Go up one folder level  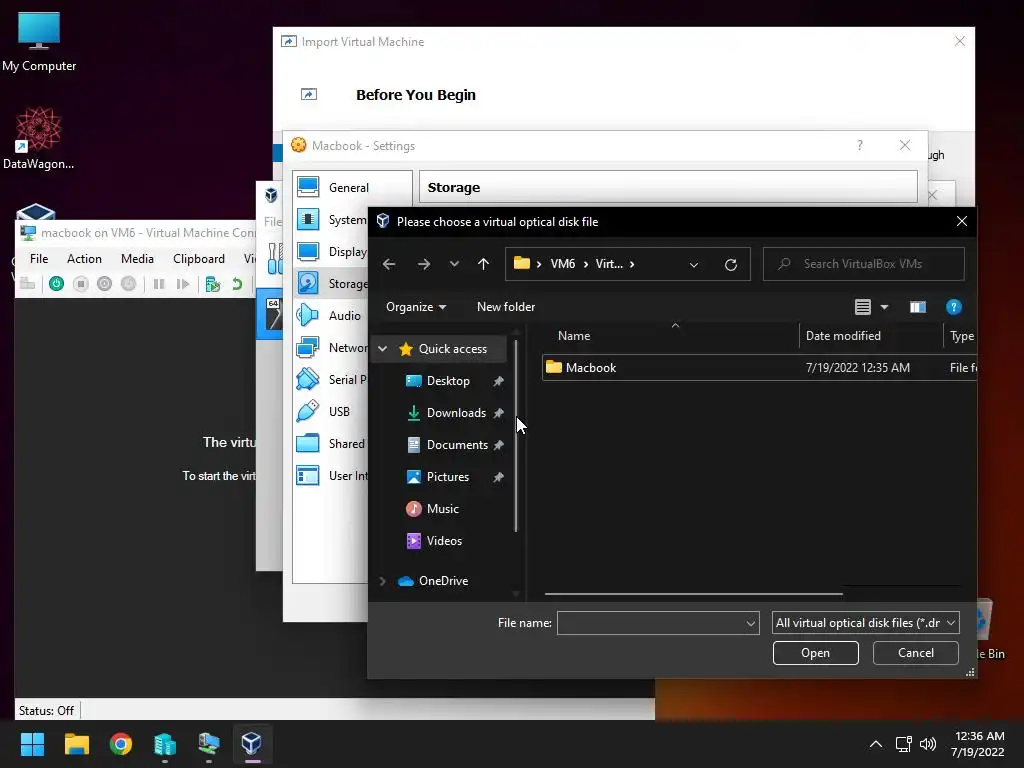(483, 264)
